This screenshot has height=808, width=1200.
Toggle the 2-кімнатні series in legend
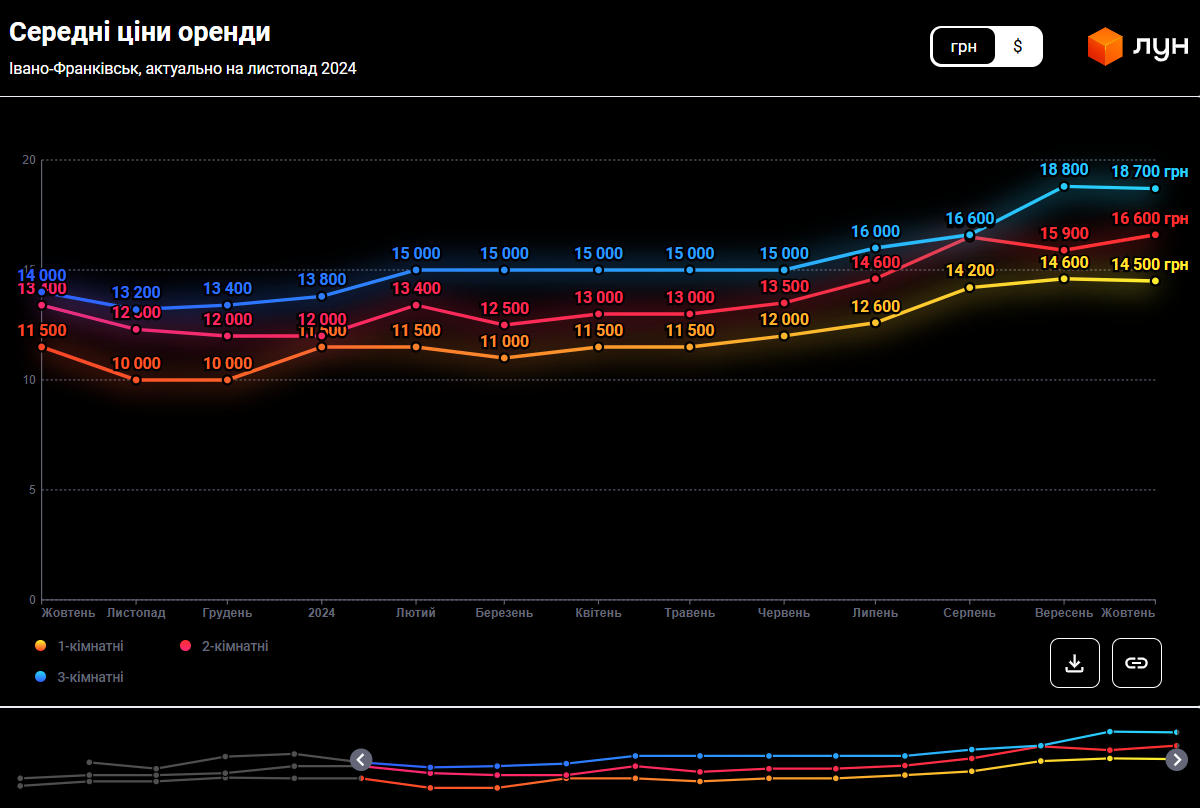235,646
